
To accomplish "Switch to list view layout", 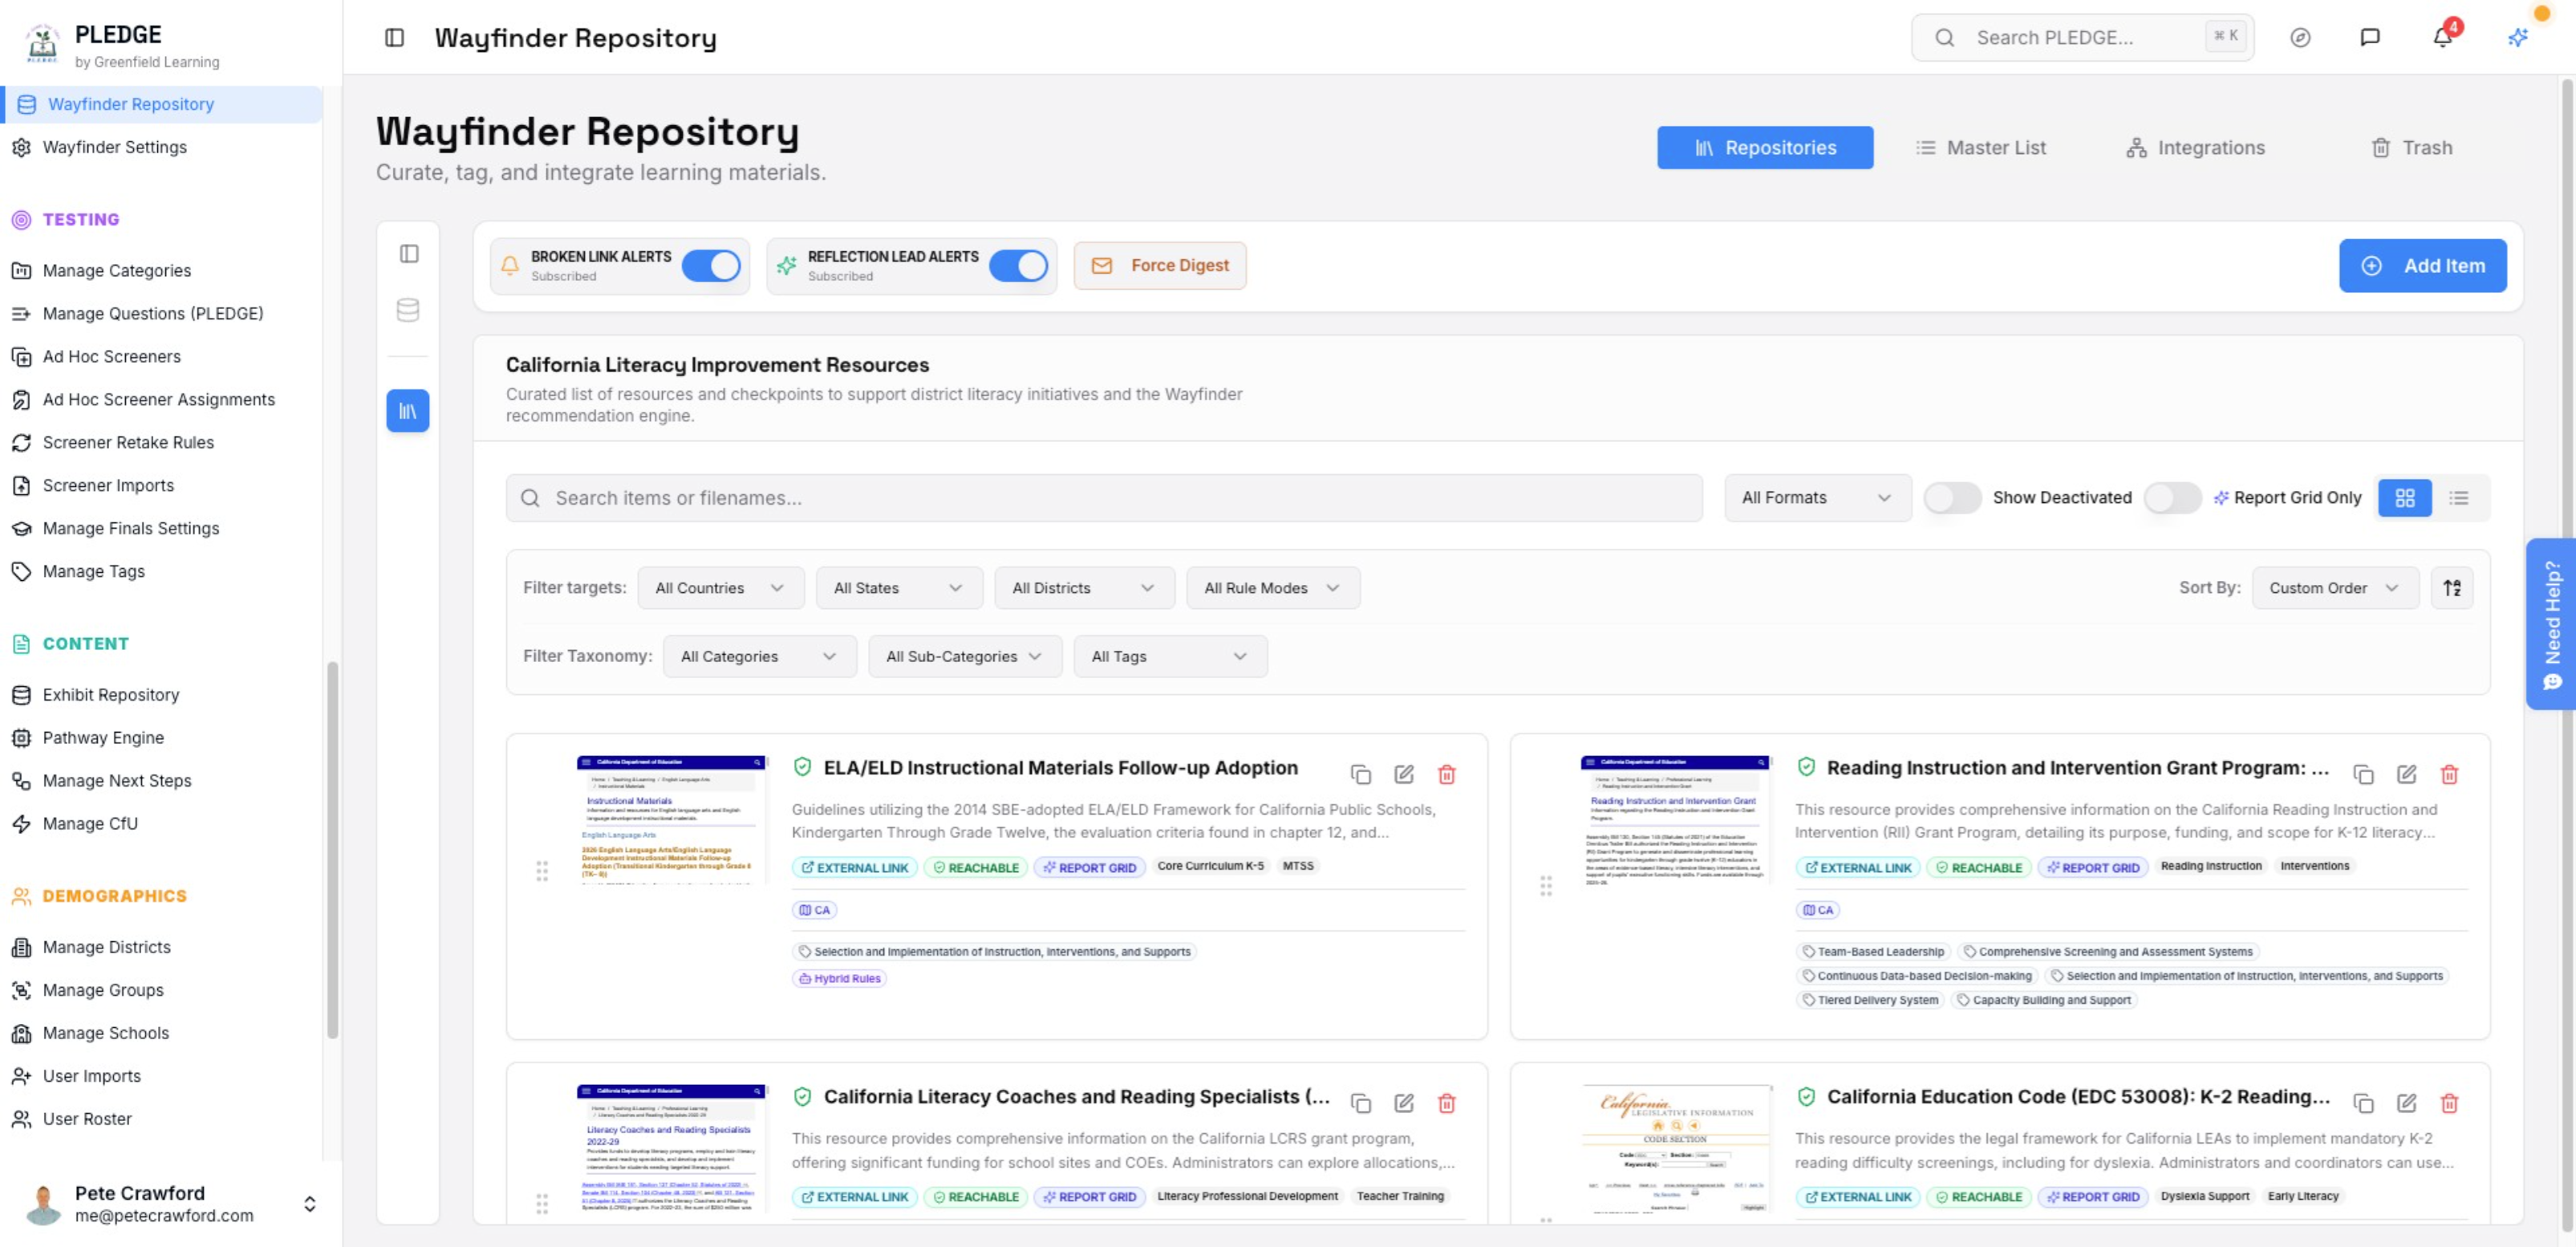I will (x=2459, y=498).
